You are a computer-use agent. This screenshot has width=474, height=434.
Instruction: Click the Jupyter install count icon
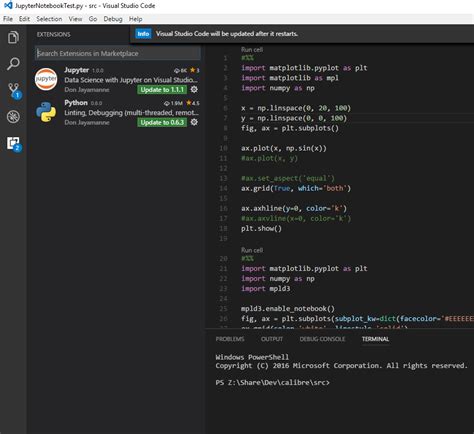click(x=177, y=71)
